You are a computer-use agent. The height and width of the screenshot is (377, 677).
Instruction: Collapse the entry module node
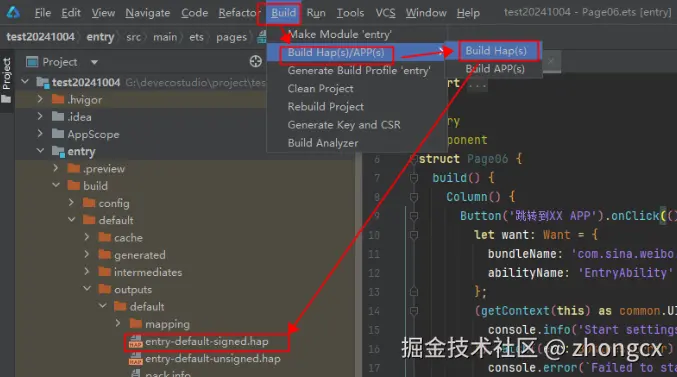point(41,151)
